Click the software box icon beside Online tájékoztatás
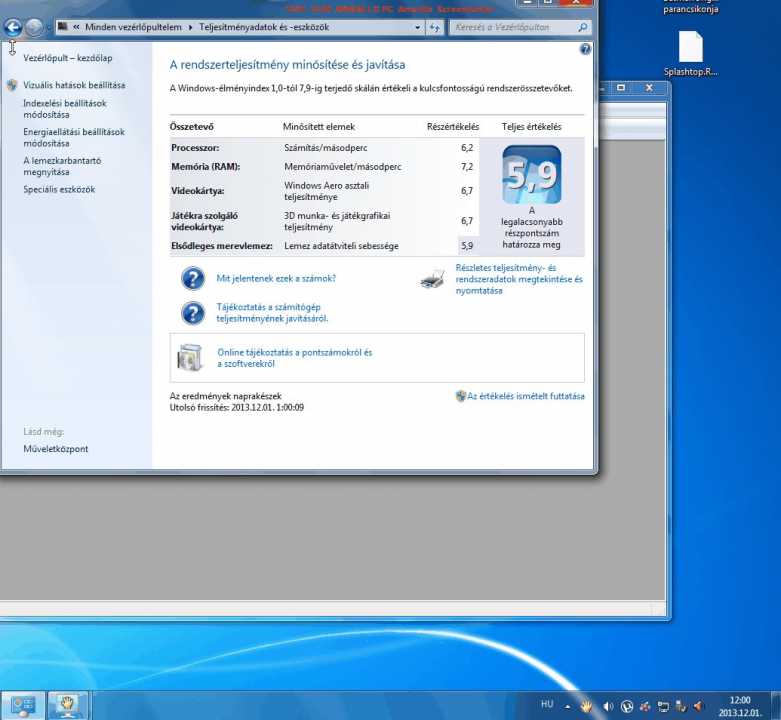 coord(190,358)
